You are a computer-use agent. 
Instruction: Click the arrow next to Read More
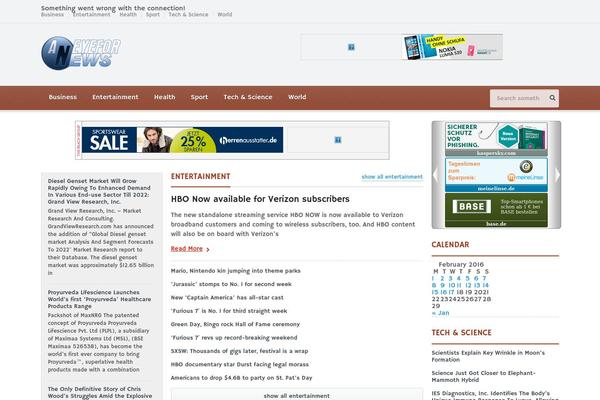pos(208,250)
